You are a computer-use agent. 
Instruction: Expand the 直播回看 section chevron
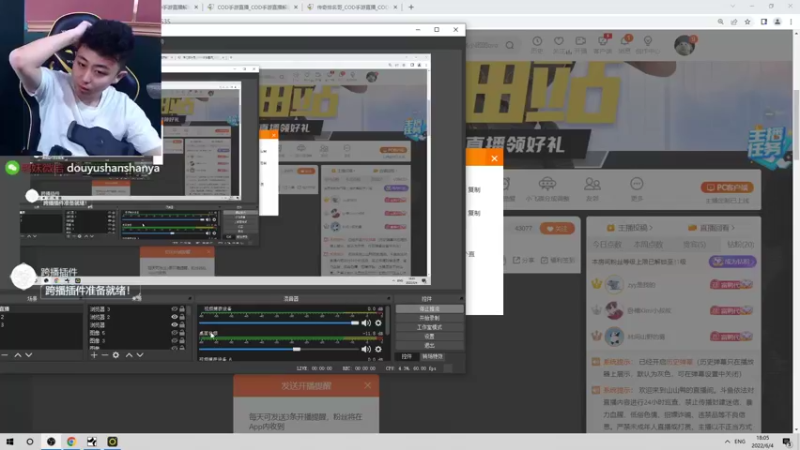733,228
